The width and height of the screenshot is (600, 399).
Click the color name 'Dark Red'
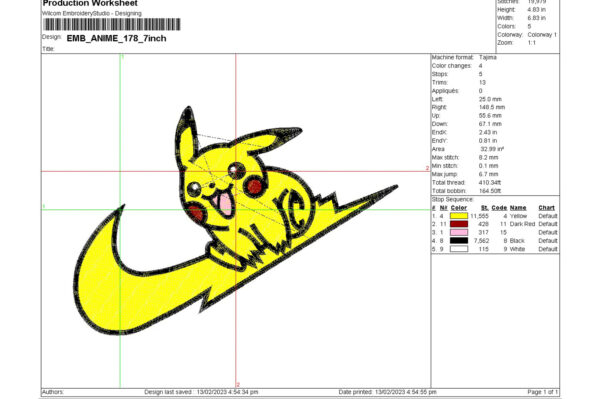click(522, 224)
